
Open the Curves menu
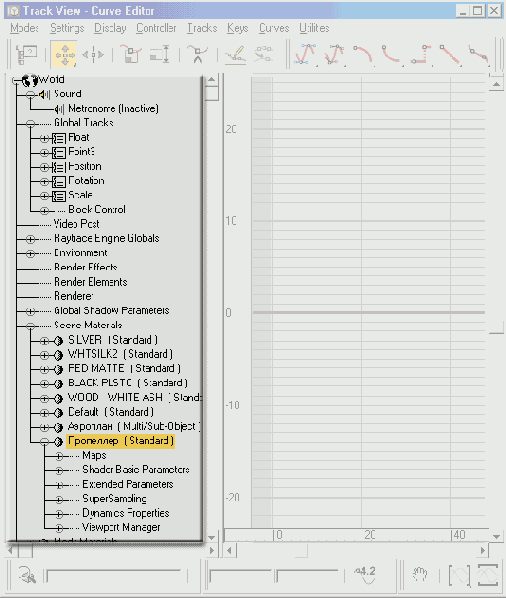point(274,28)
